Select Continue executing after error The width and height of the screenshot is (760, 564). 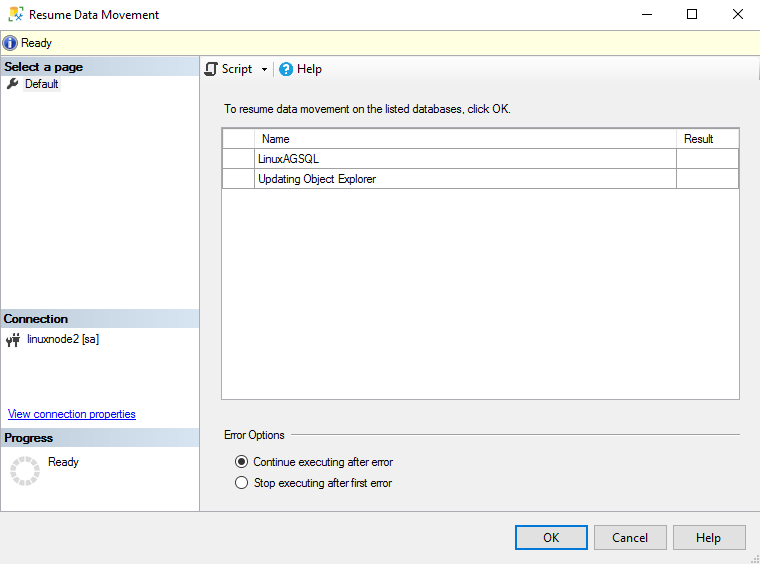tap(241, 462)
